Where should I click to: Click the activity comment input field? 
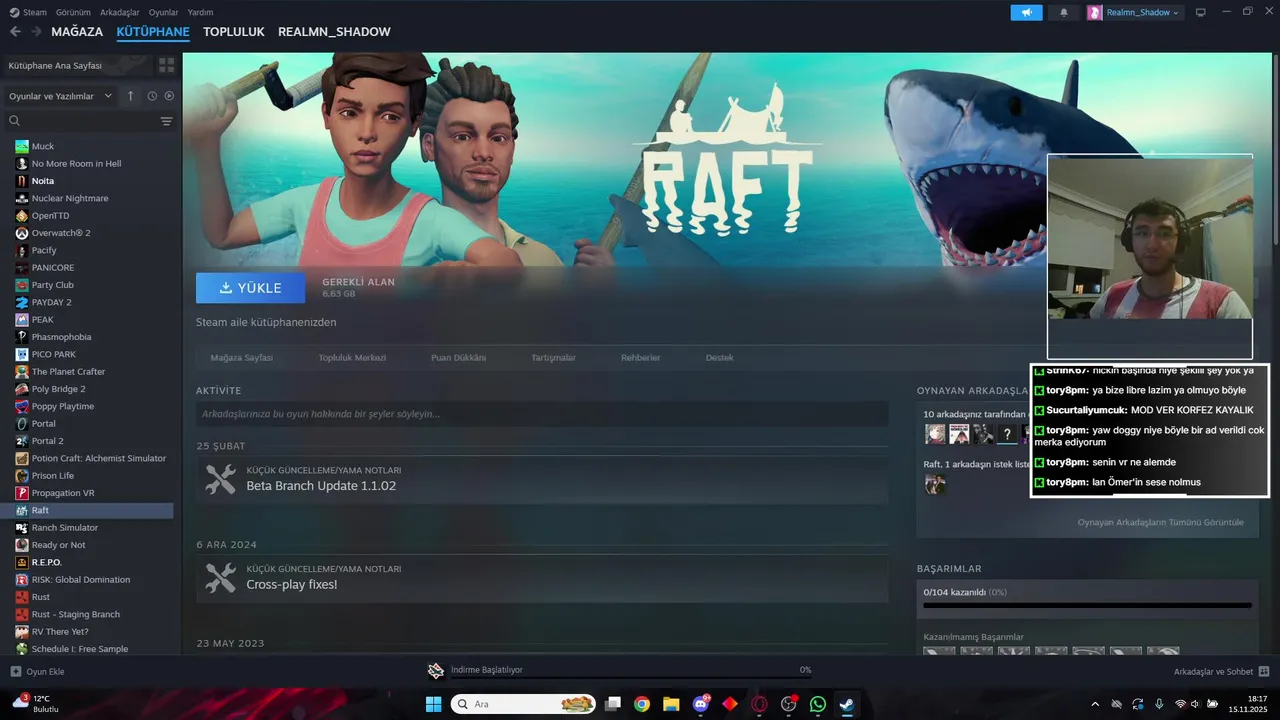pyautogui.click(x=542, y=414)
